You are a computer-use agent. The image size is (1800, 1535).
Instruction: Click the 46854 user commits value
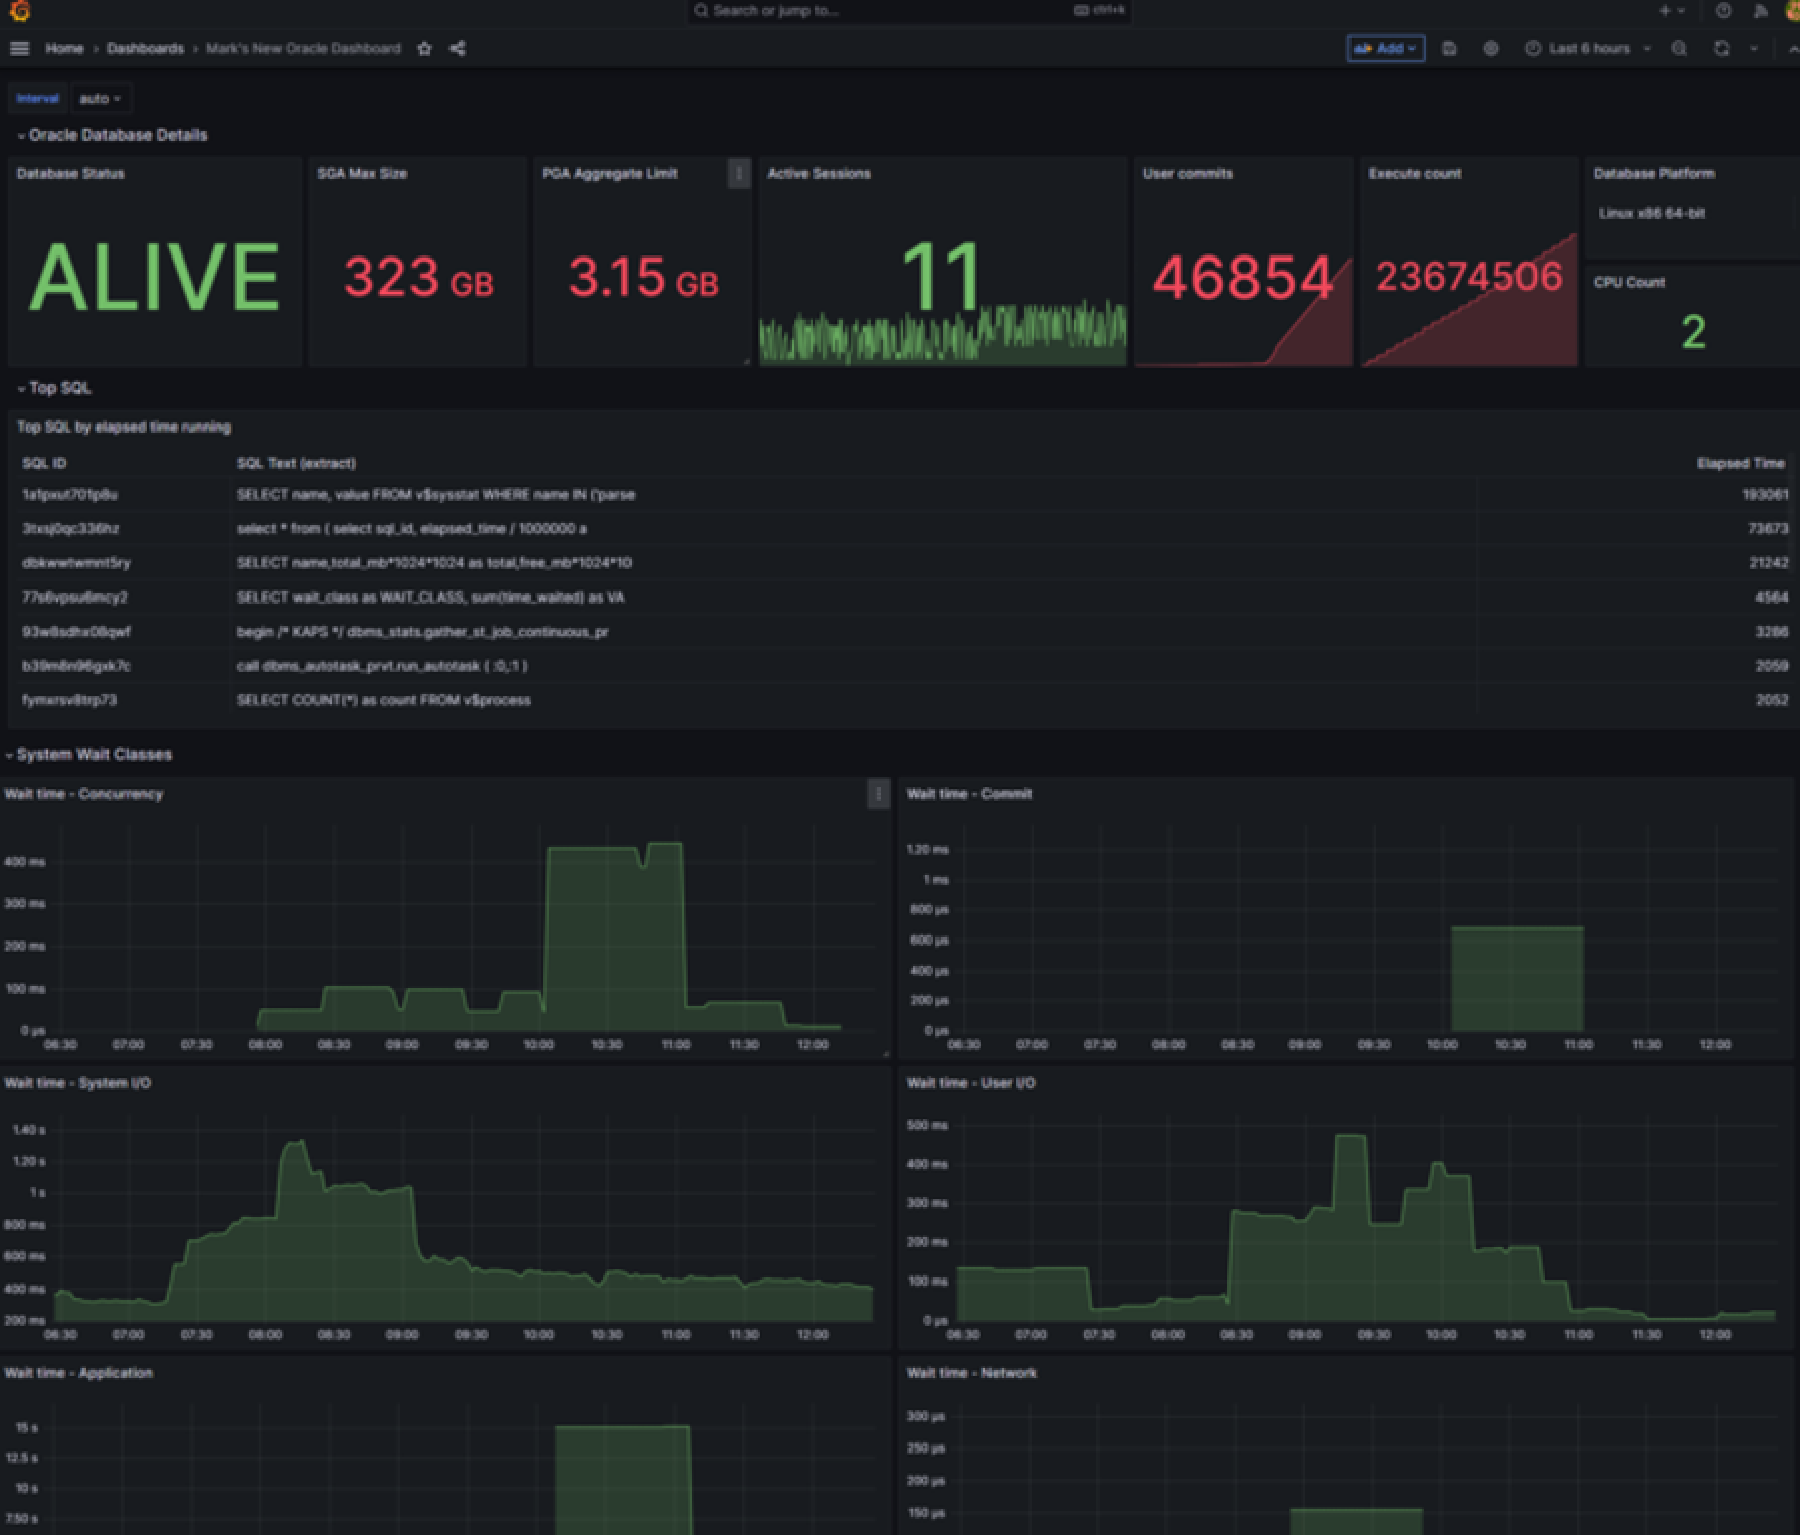[x=1243, y=278]
